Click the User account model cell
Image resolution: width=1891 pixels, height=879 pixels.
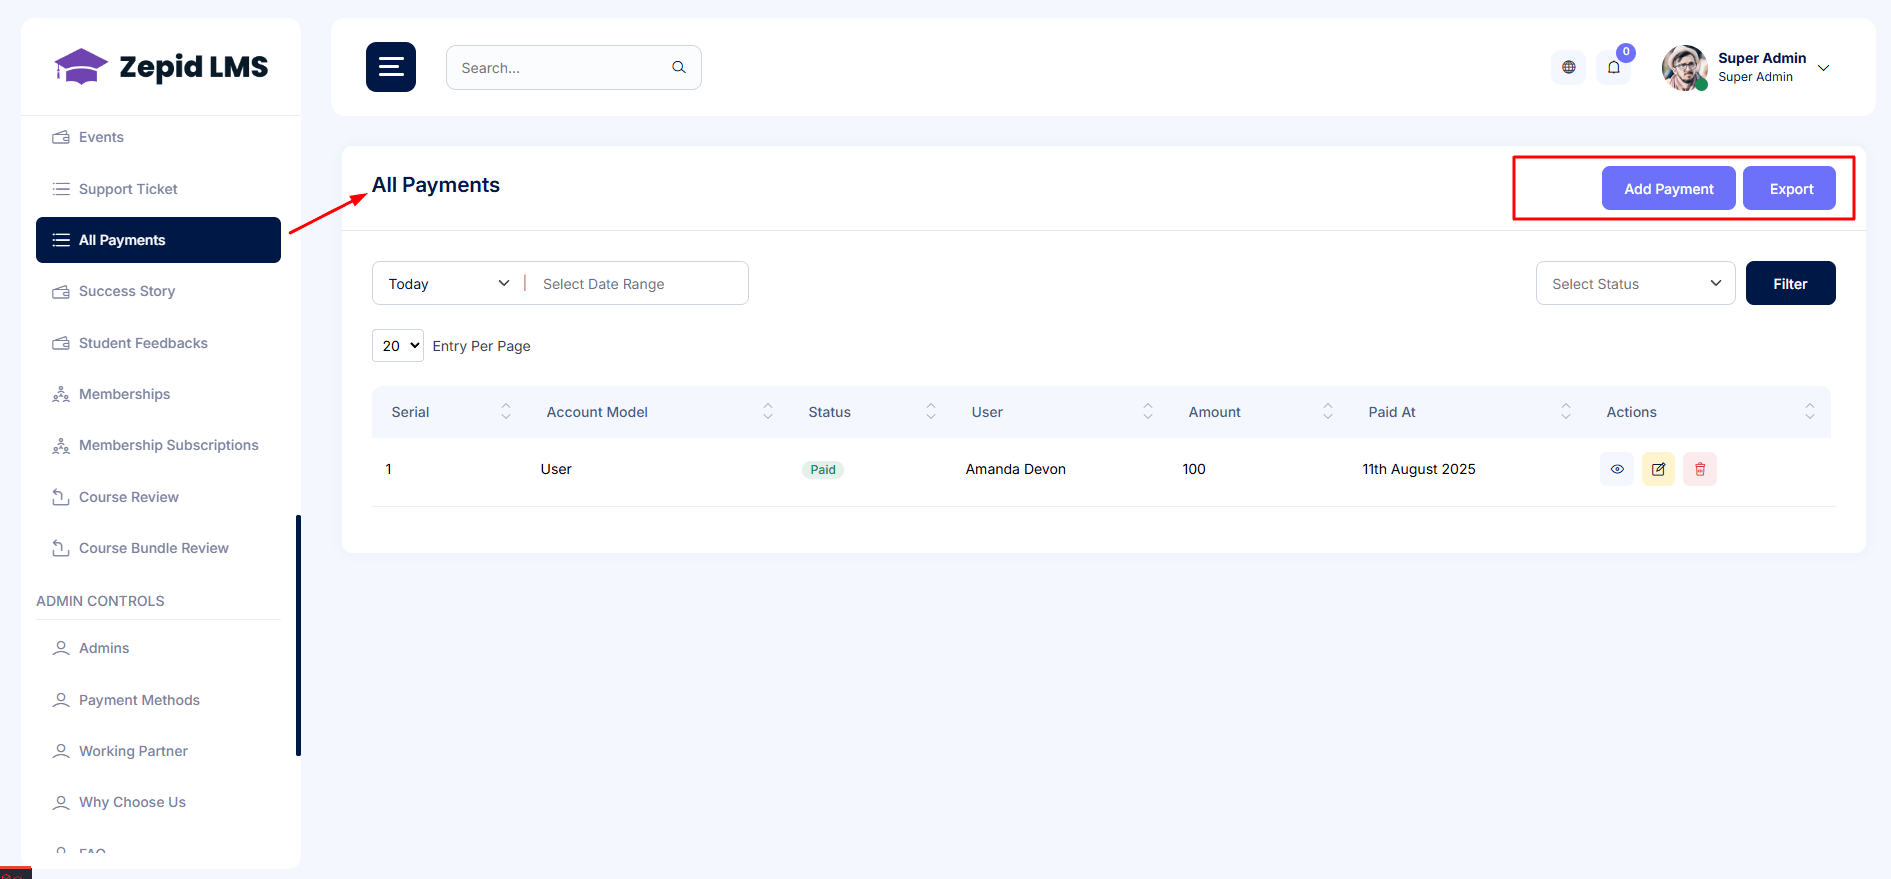pyautogui.click(x=556, y=469)
